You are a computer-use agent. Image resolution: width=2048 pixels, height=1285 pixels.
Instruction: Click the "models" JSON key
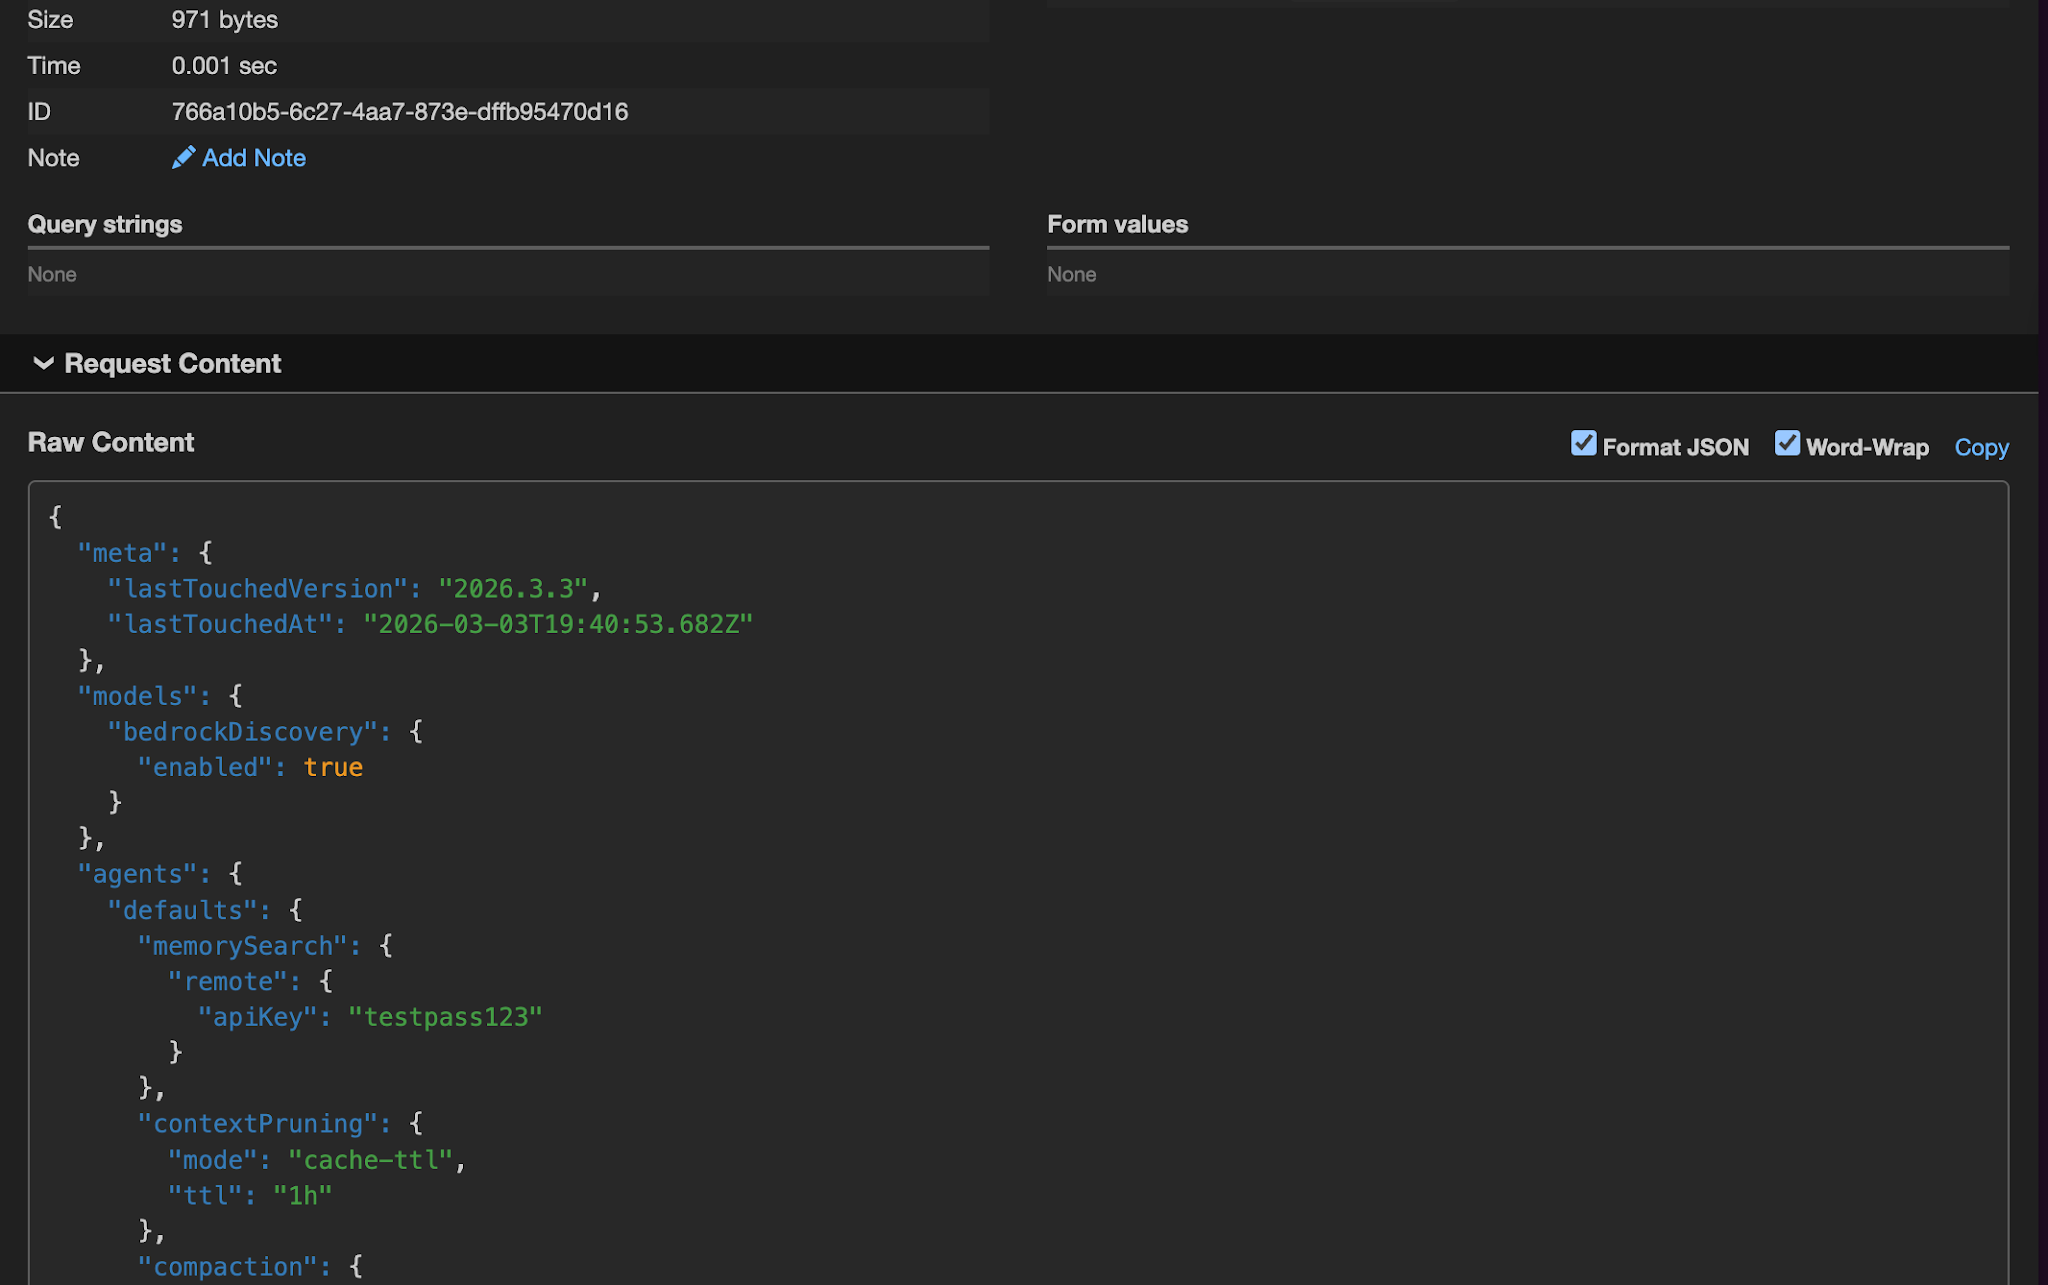(x=137, y=696)
